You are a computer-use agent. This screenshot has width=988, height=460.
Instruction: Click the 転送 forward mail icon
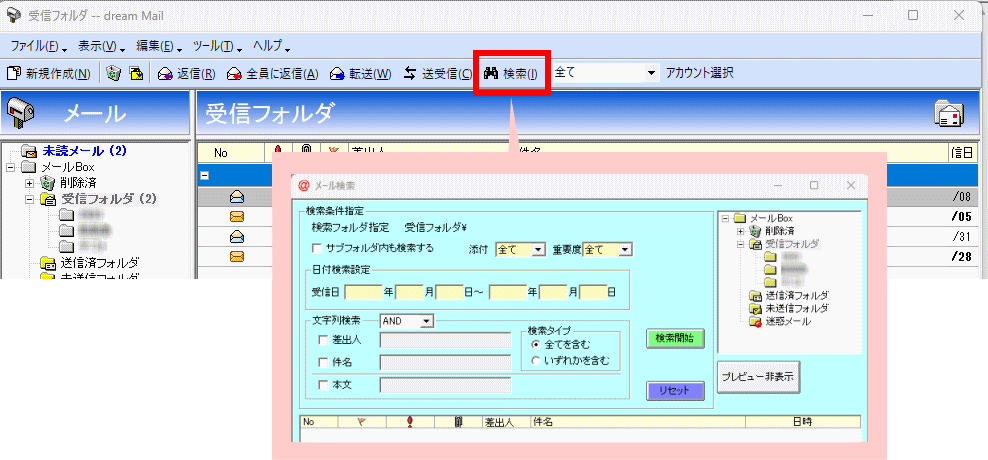[x=337, y=73]
